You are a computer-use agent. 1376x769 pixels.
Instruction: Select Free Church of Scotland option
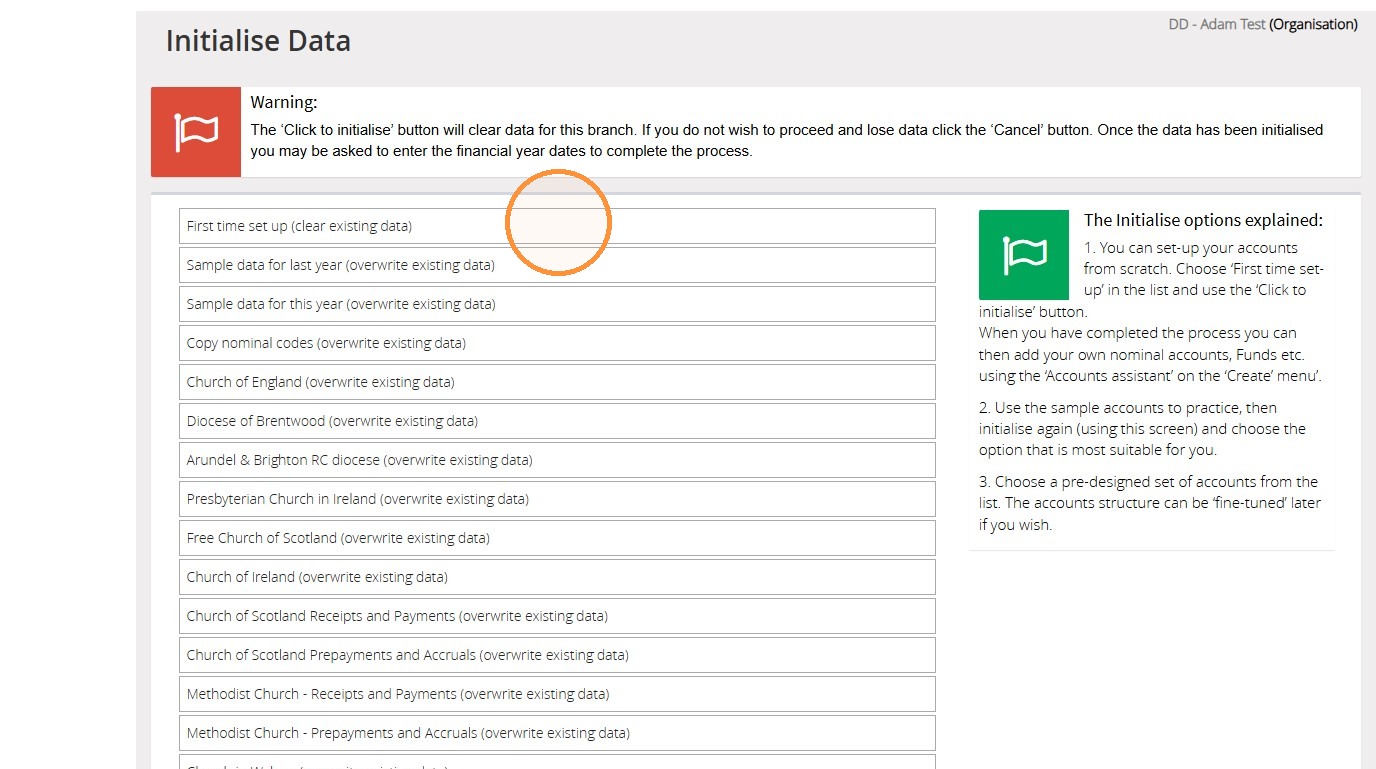click(x=557, y=538)
